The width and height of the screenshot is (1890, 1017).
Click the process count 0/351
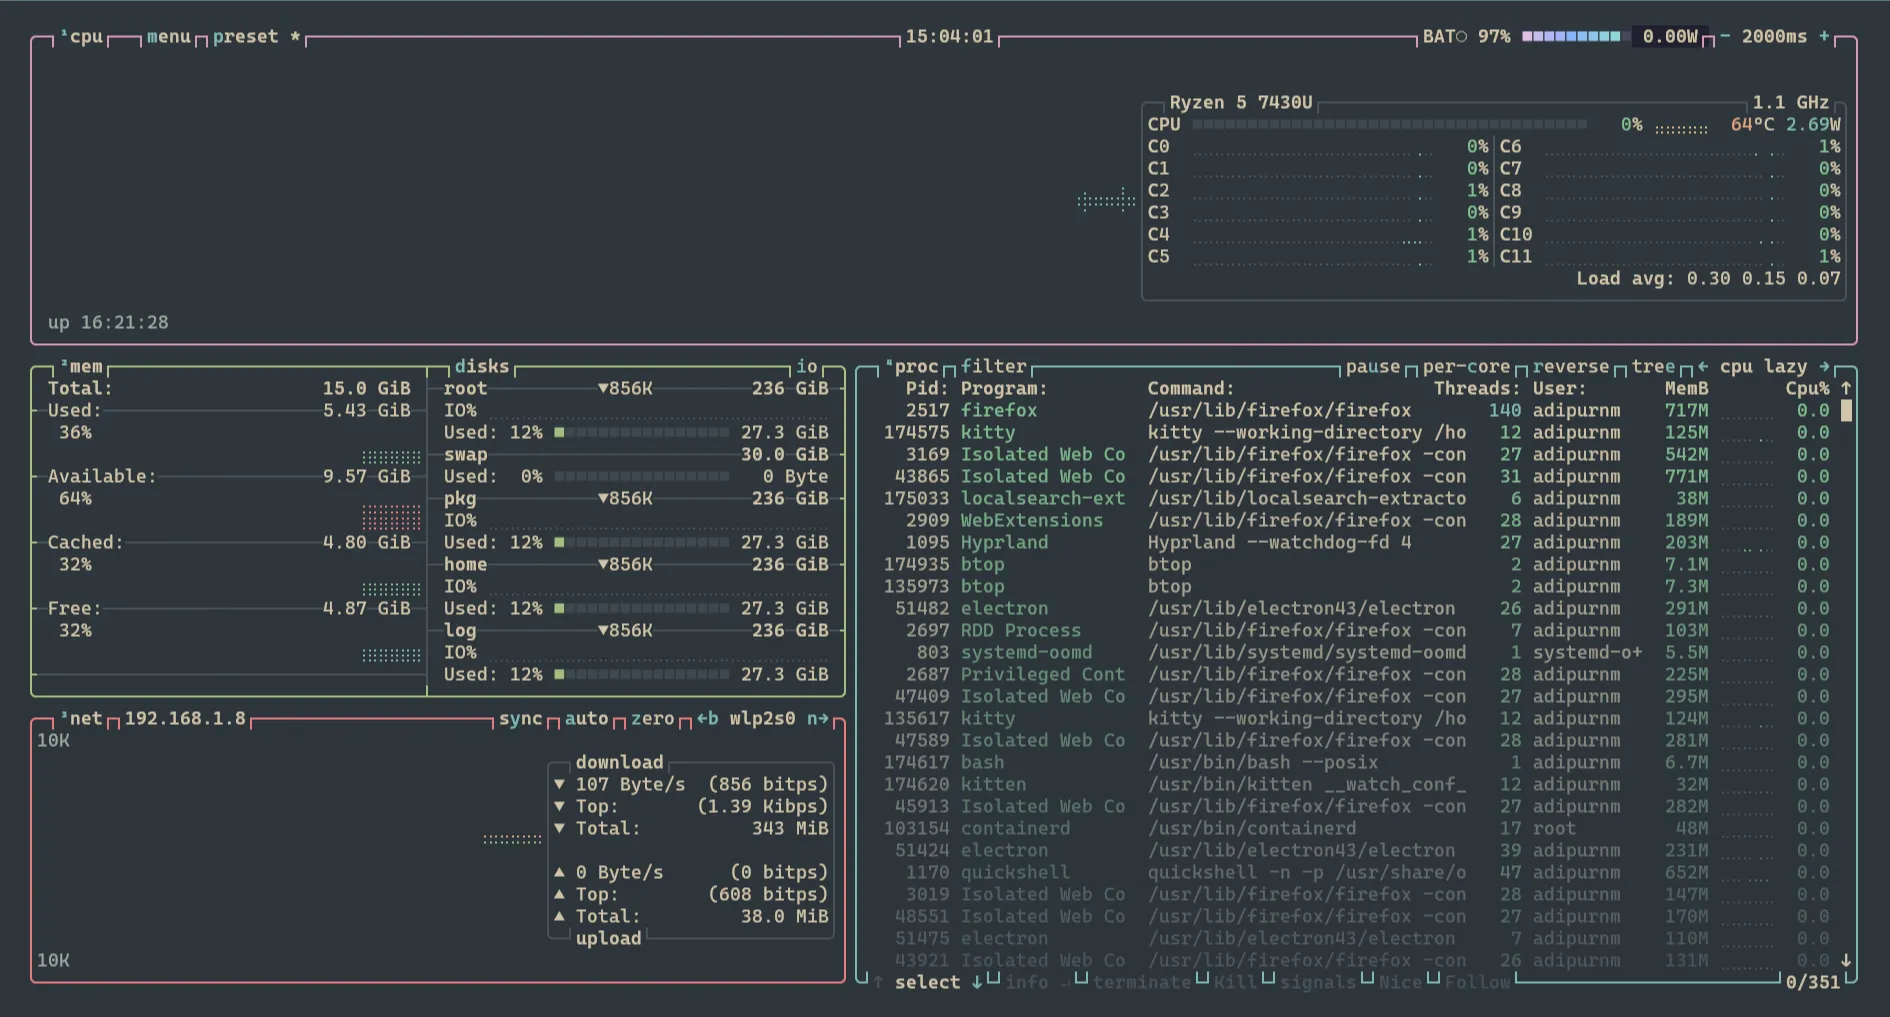coord(1812,983)
